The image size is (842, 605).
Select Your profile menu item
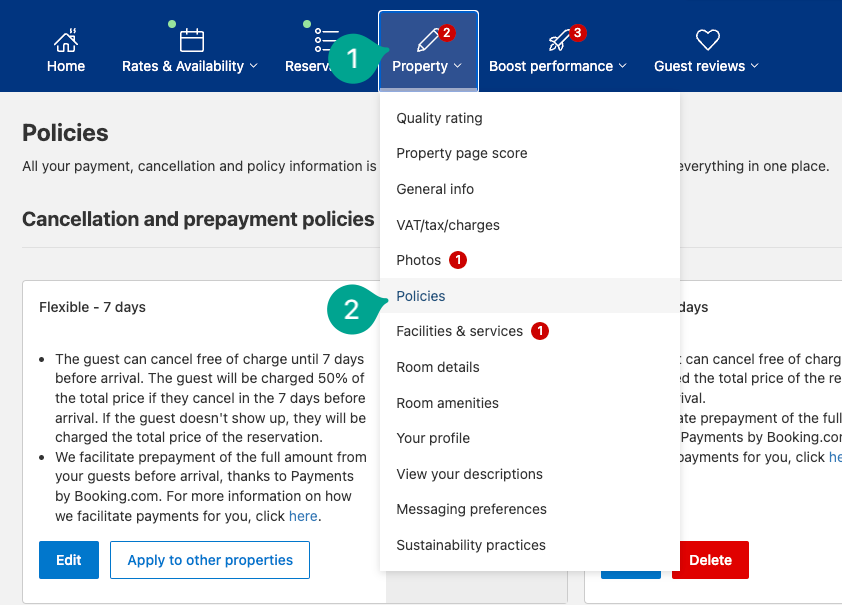pyautogui.click(x=529, y=438)
